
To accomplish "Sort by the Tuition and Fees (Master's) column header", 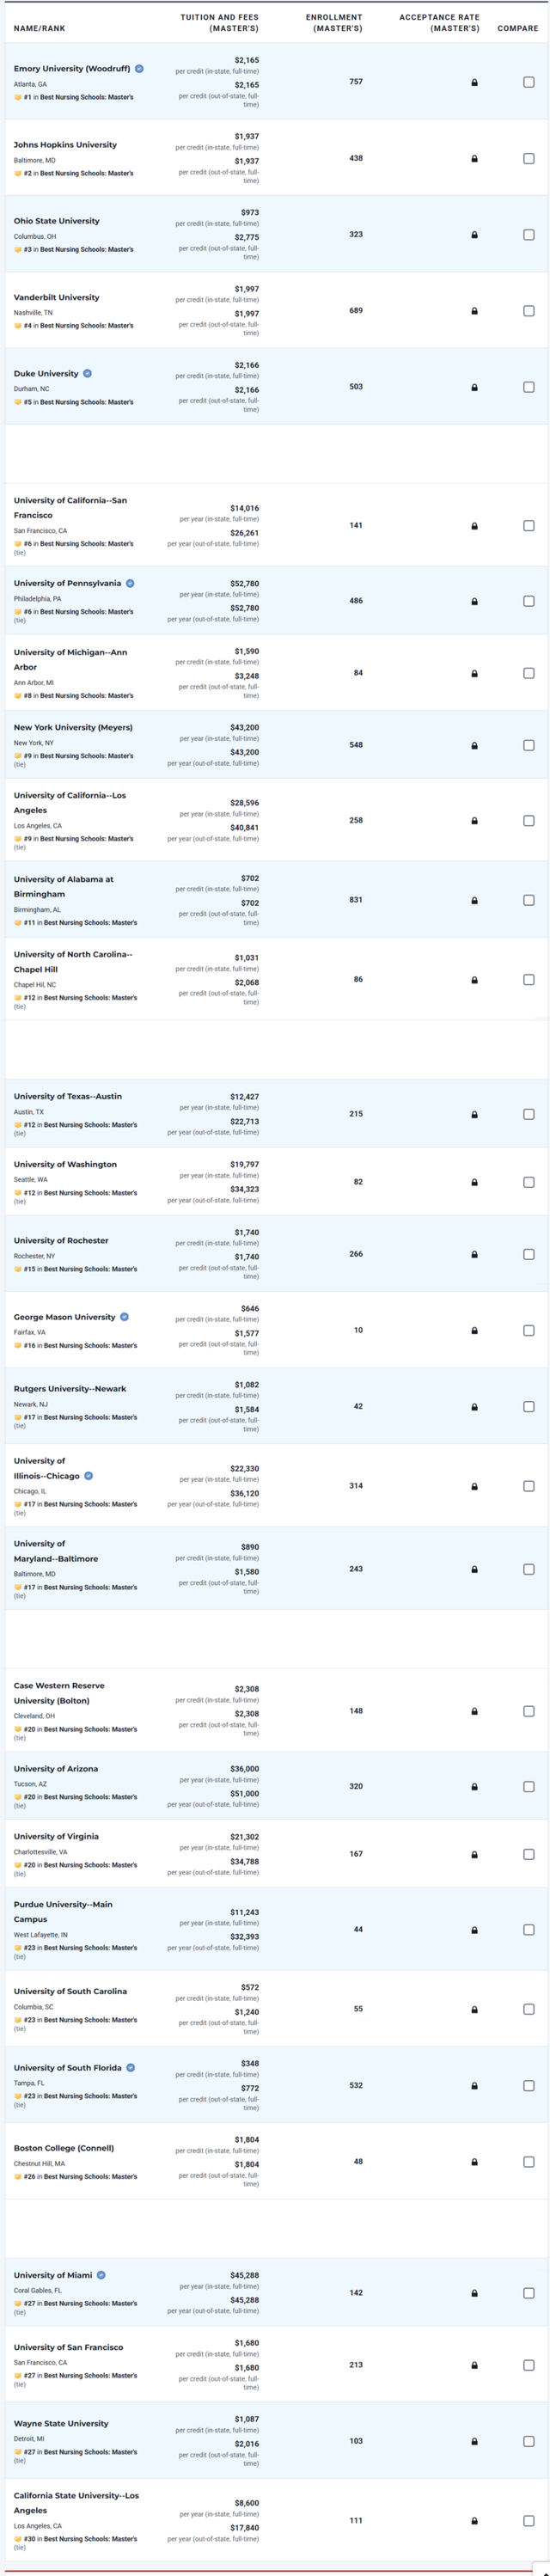I will click(x=219, y=22).
